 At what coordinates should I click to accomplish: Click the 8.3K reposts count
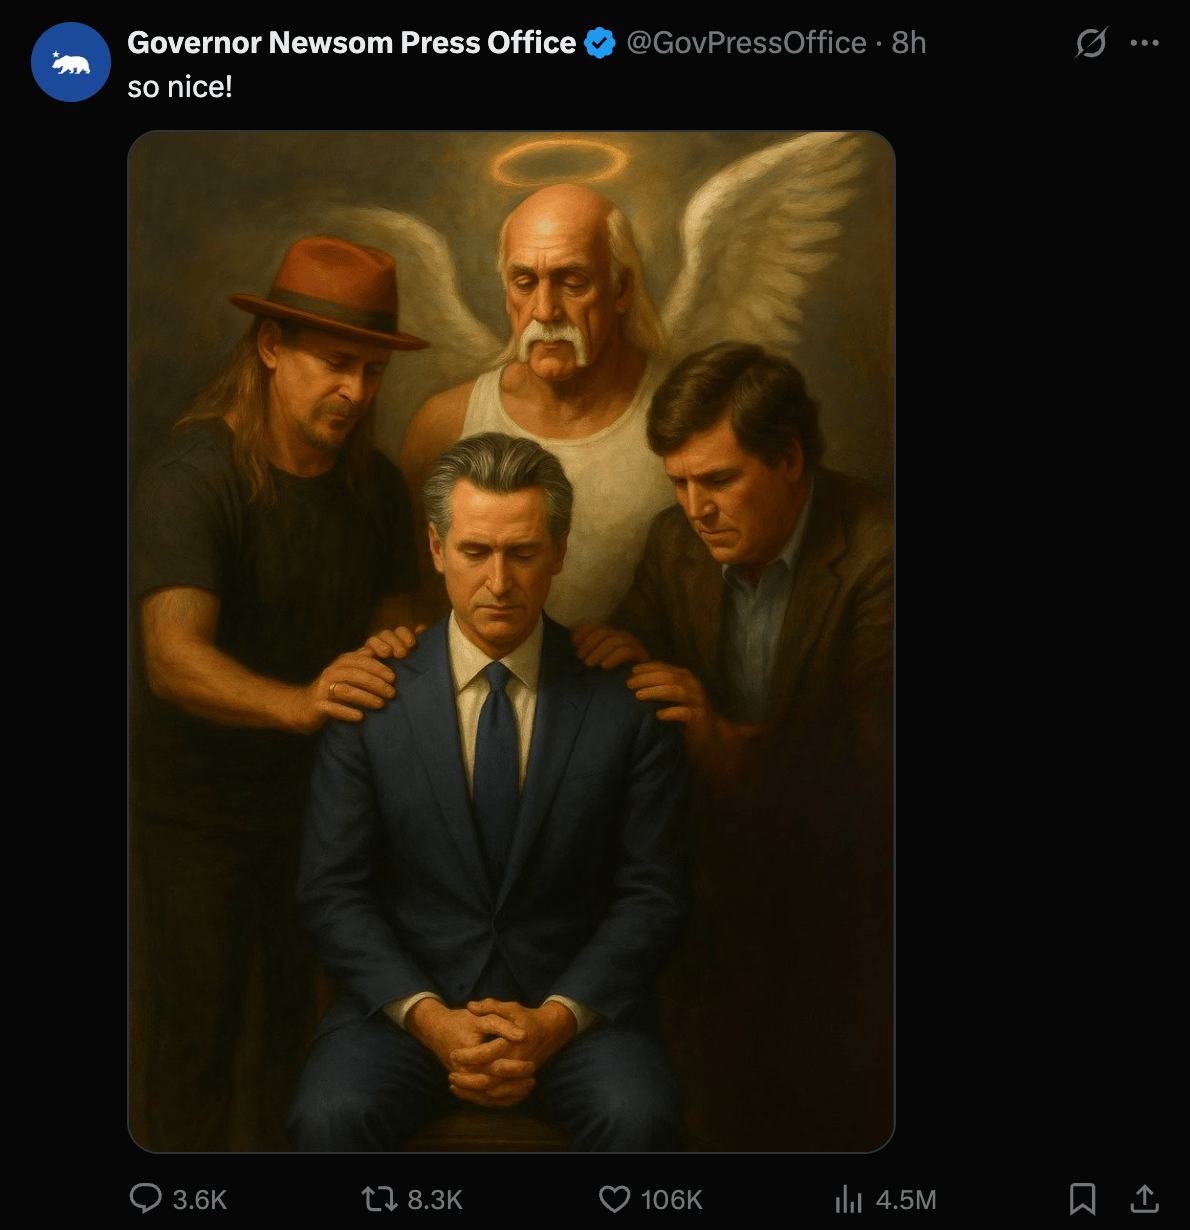click(x=435, y=1199)
